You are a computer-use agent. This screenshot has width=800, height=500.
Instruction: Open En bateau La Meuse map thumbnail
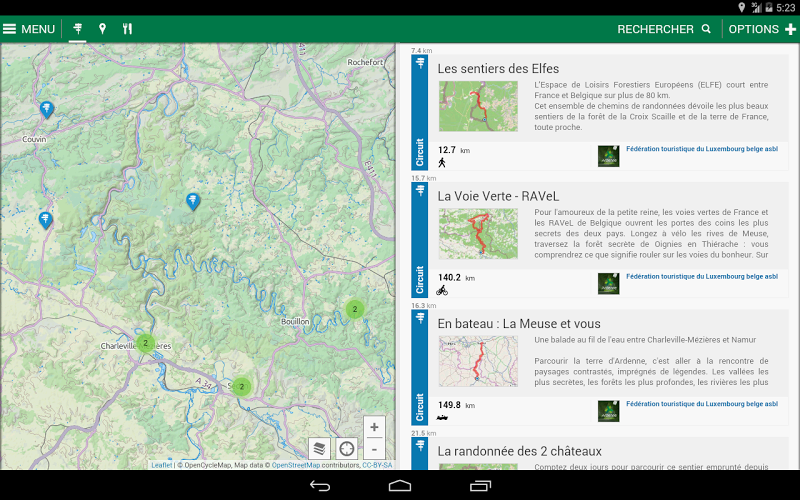tap(478, 361)
